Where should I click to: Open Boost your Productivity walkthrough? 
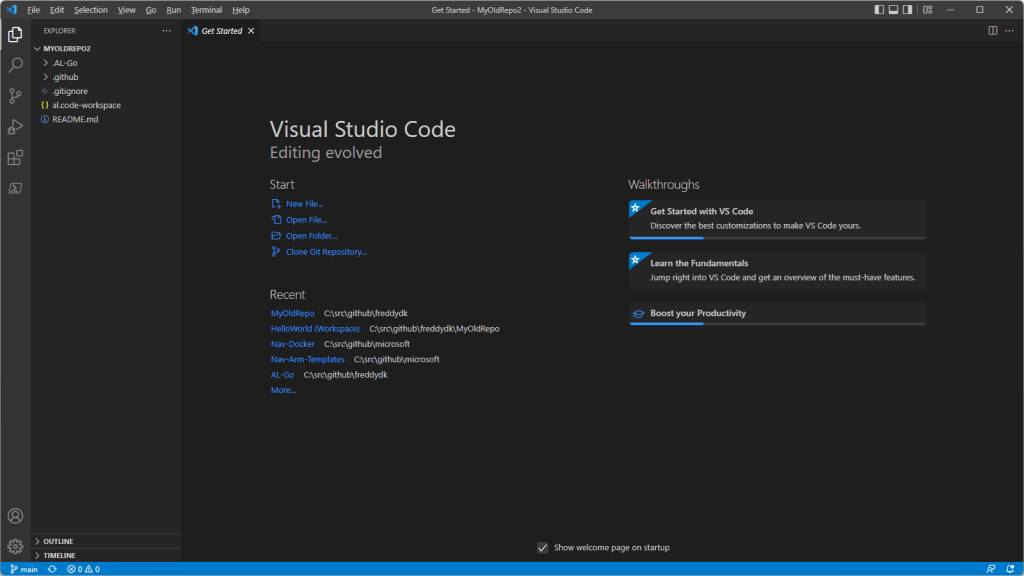tap(777, 313)
